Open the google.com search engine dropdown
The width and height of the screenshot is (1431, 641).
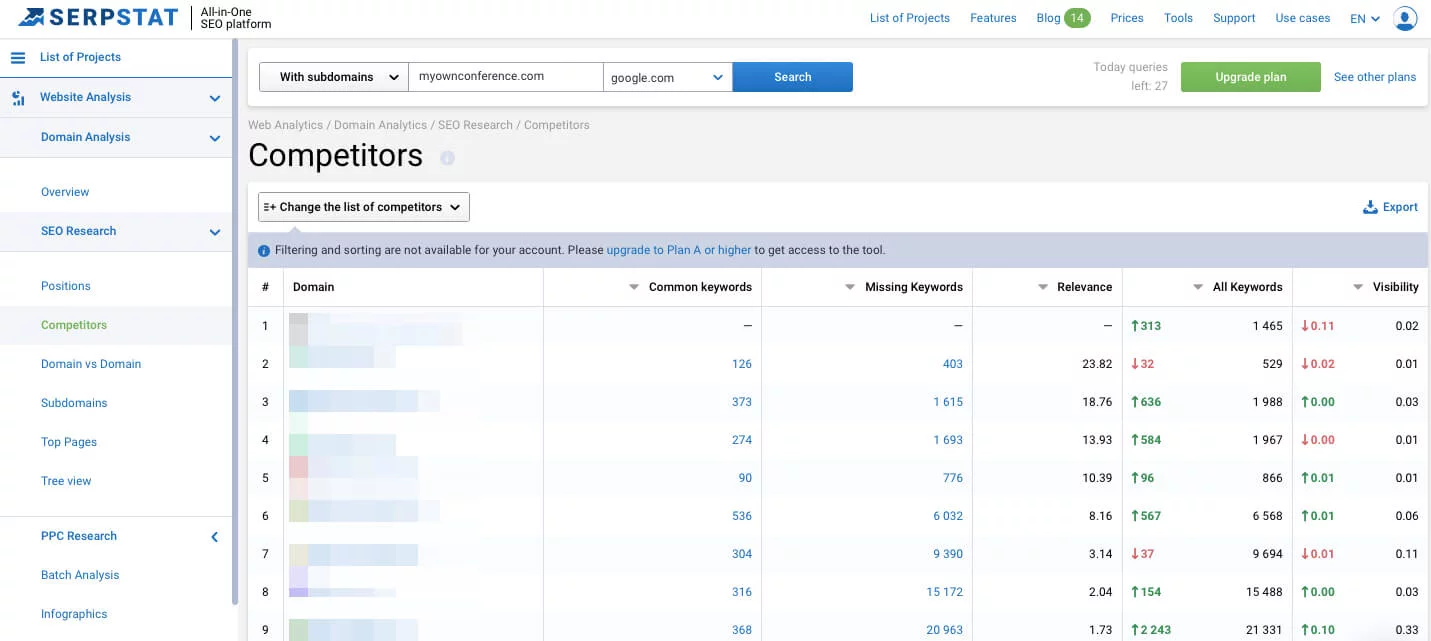click(x=667, y=77)
